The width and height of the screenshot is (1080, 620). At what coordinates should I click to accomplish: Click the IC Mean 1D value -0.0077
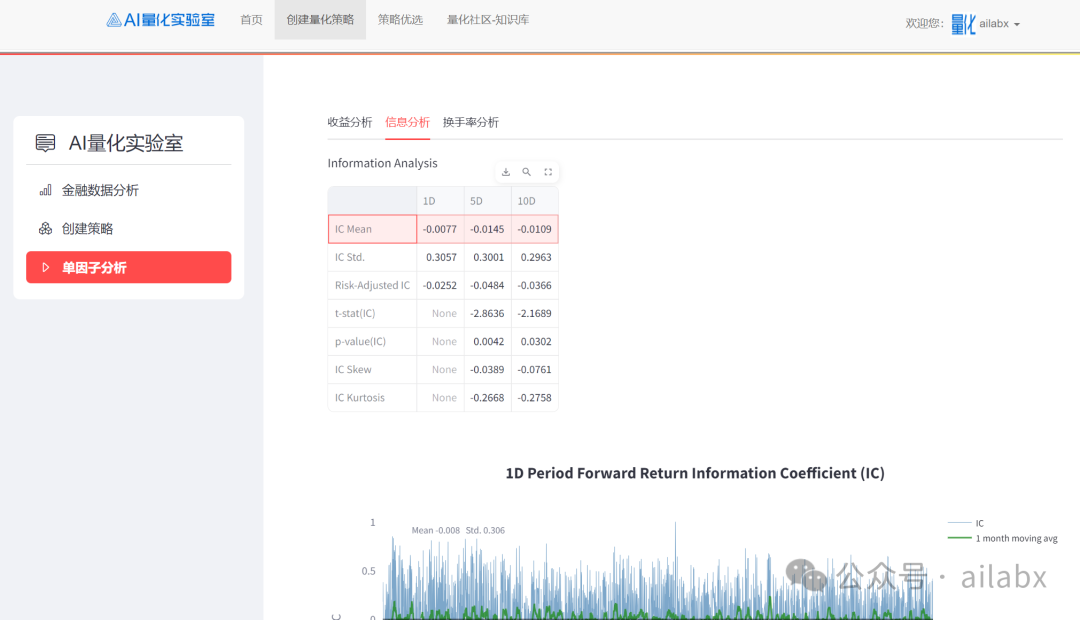tap(441, 229)
